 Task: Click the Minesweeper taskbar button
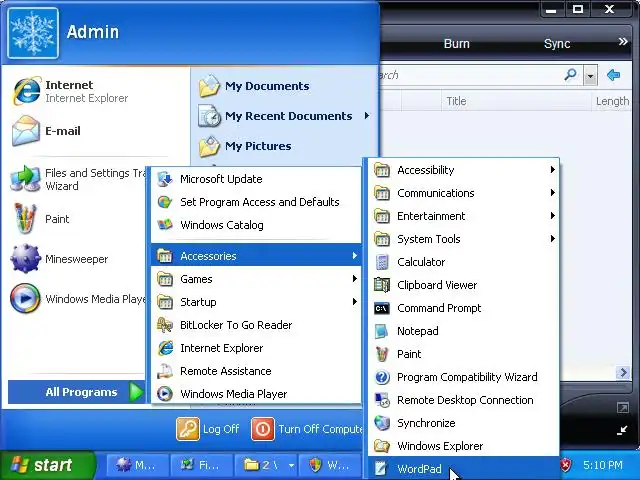coord(138,465)
